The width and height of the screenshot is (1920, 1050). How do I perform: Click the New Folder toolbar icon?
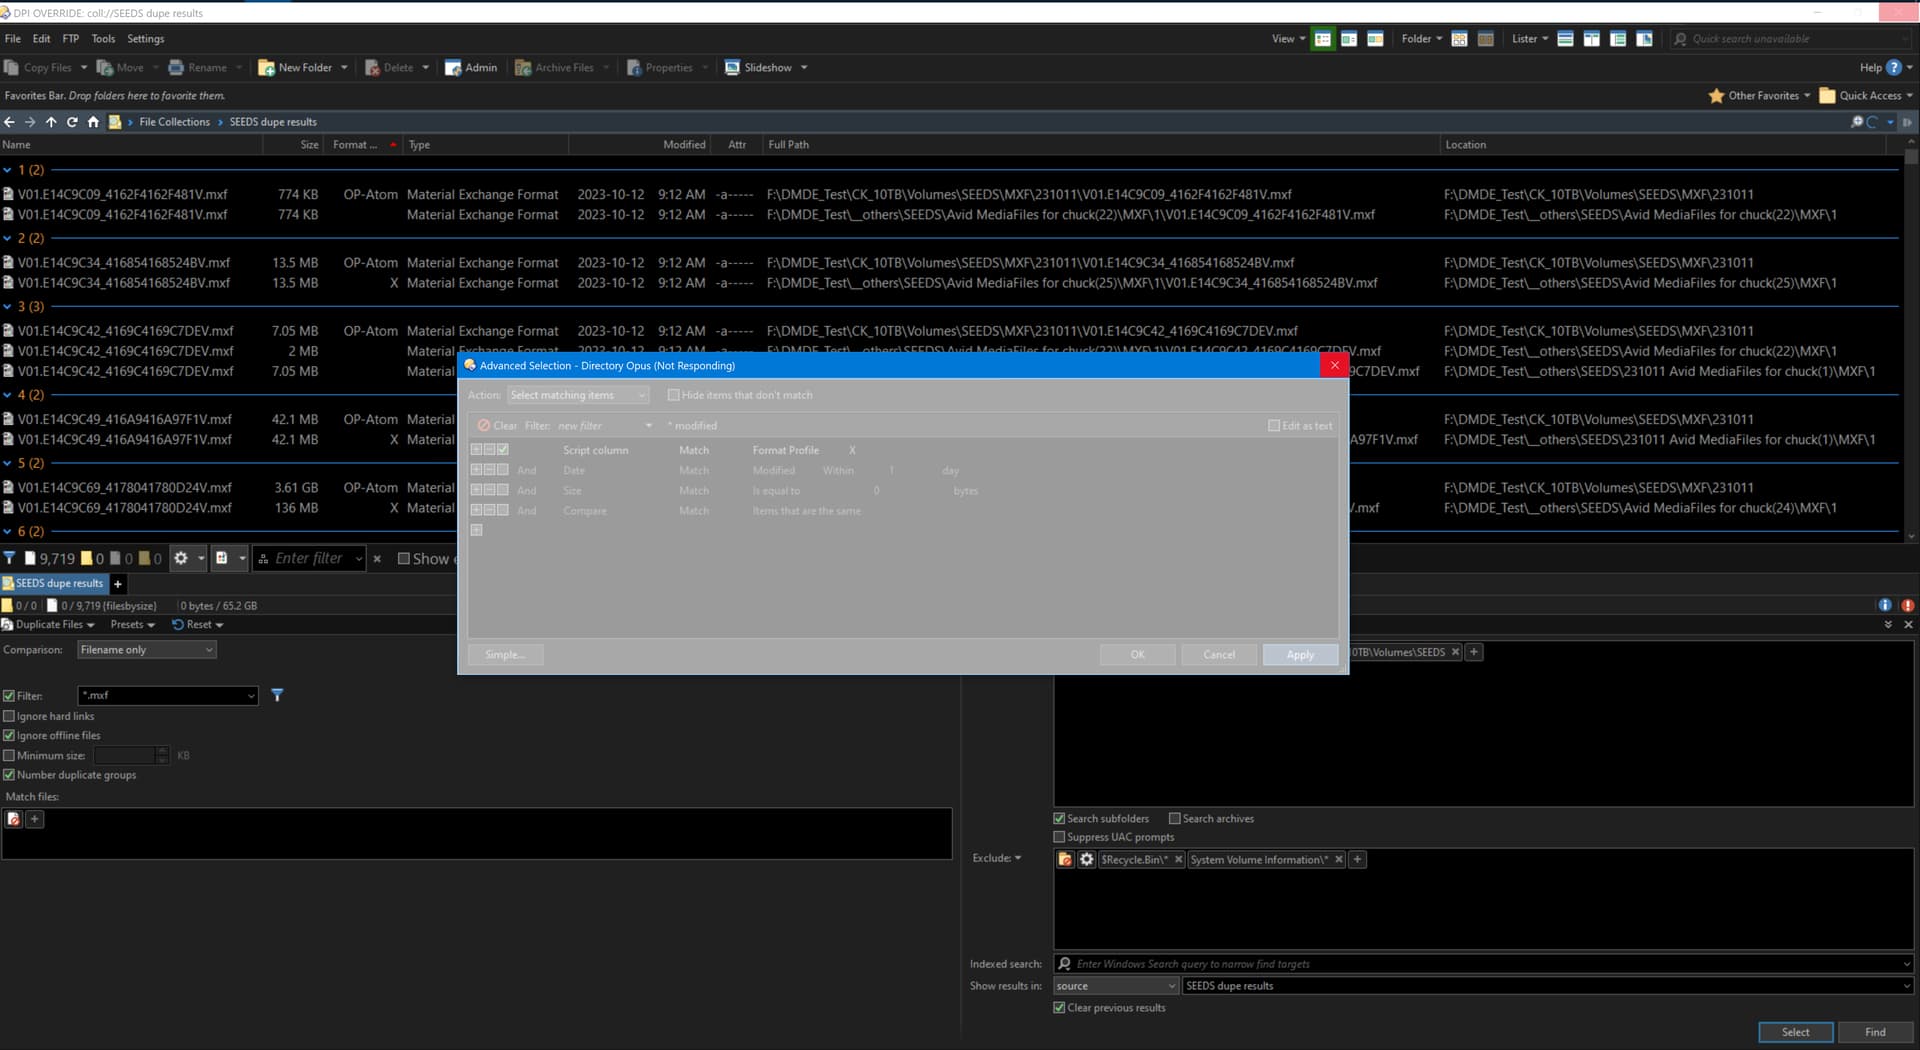click(x=267, y=68)
